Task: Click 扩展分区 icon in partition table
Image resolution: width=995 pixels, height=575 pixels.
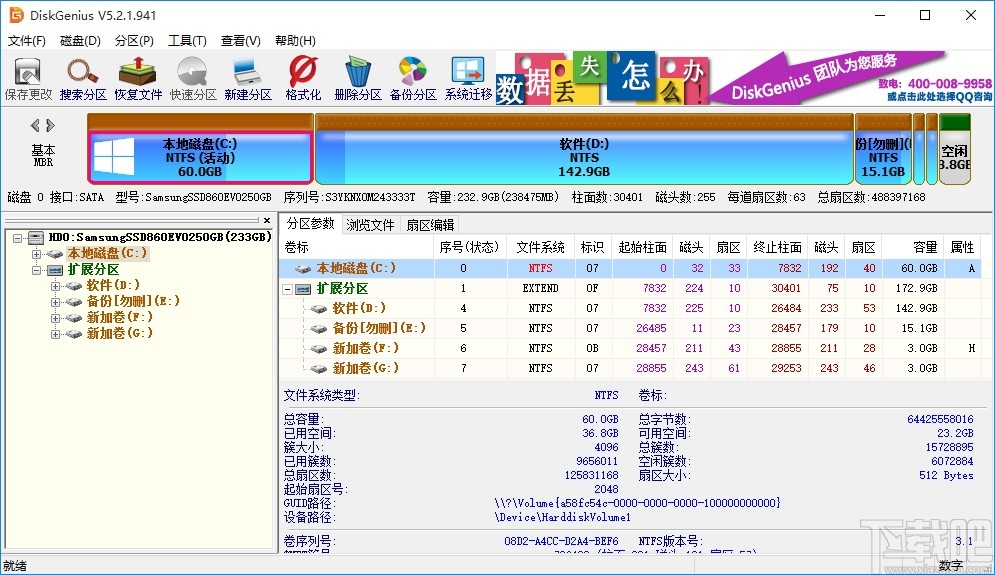Action: tap(303, 289)
